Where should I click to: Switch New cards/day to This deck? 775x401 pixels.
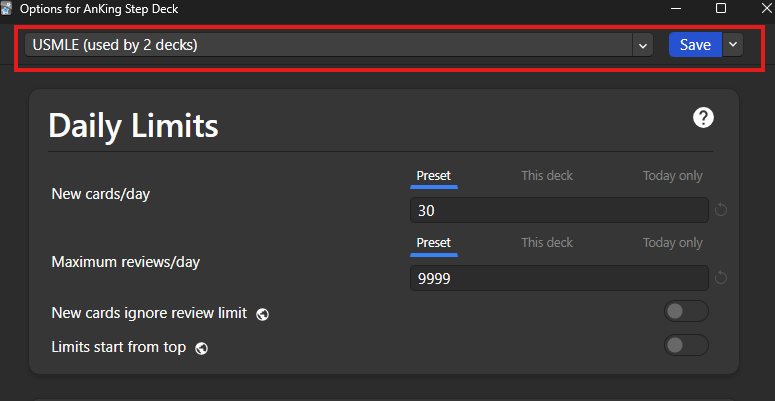coord(547,176)
